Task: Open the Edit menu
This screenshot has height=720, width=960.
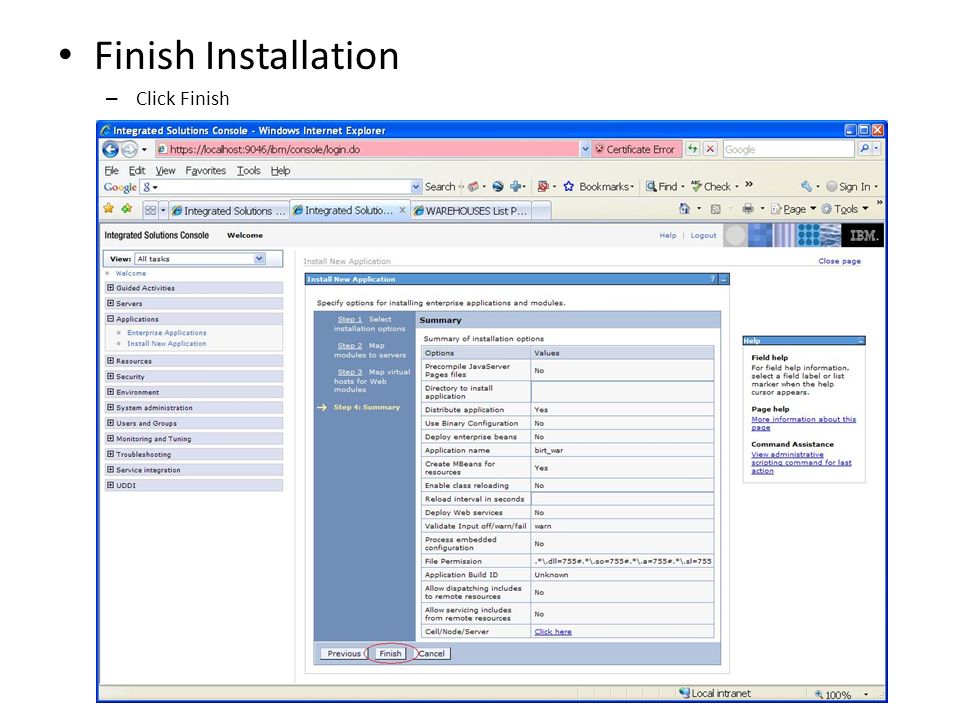Action: point(137,170)
